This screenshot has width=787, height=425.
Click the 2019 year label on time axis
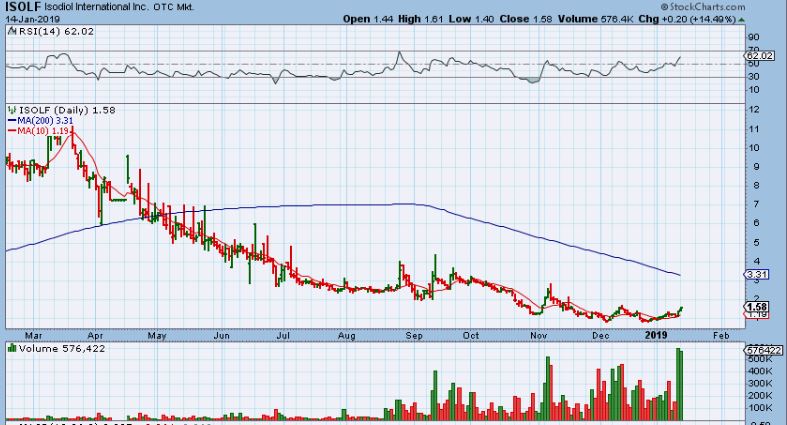pos(656,335)
